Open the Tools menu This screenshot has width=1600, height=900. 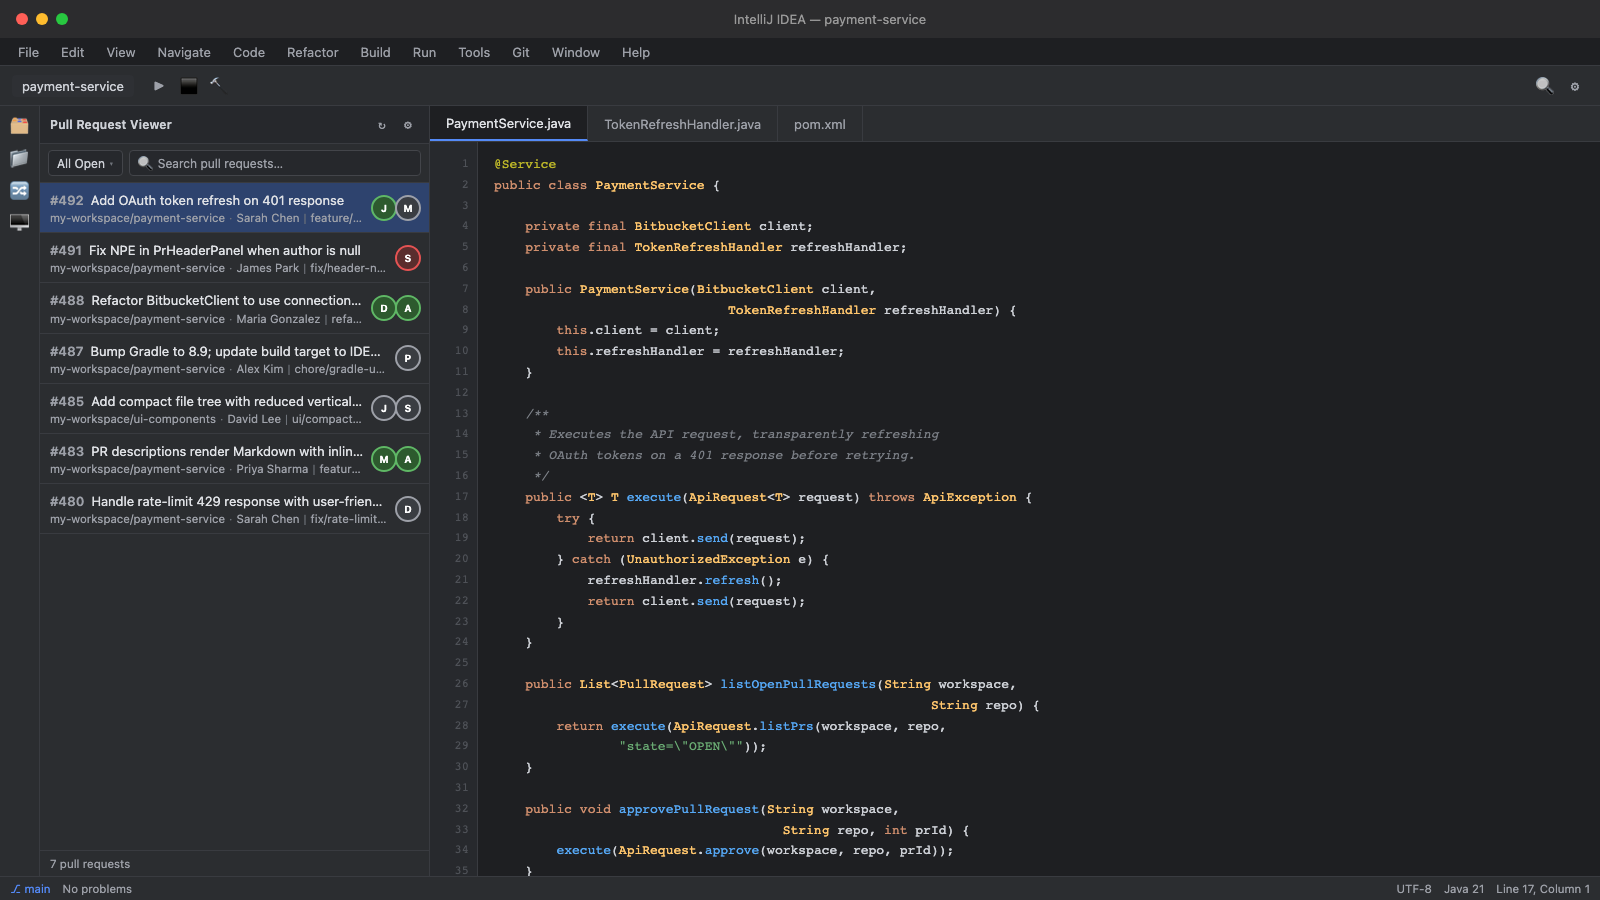474,52
